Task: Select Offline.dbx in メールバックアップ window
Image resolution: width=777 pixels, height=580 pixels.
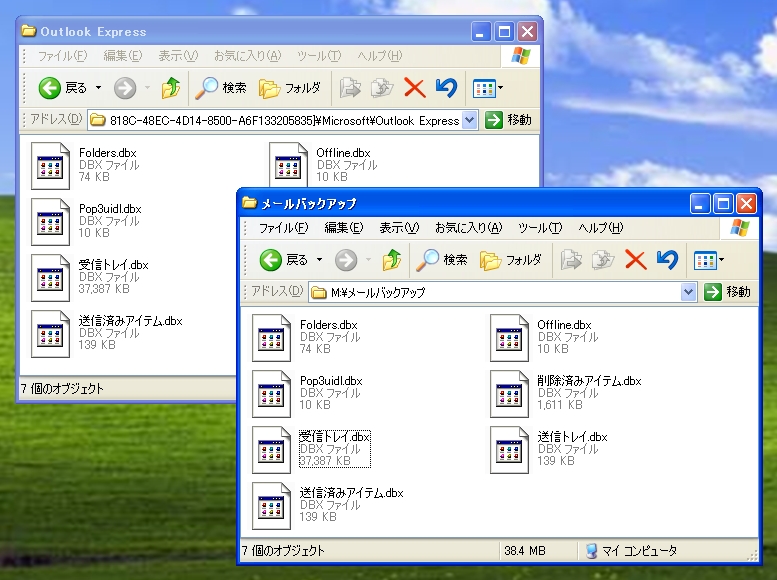Action: click(544, 337)
